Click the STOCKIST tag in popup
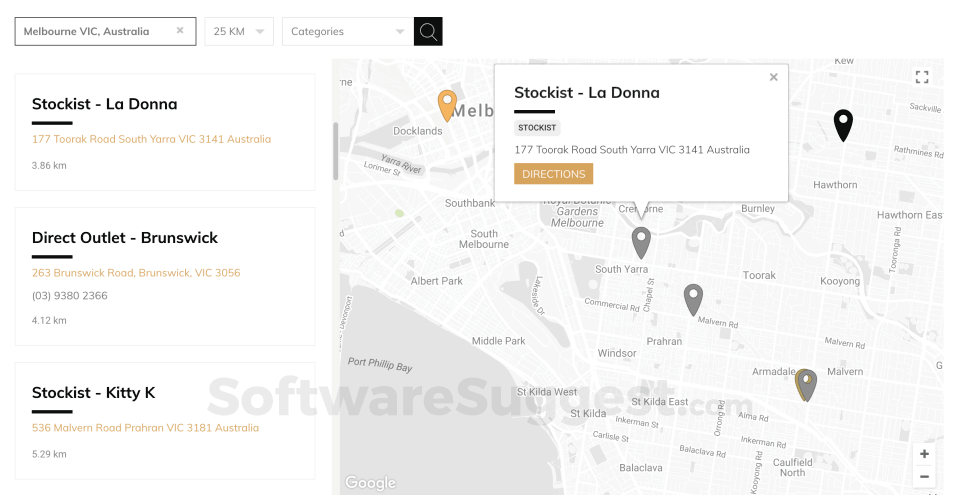 [x=537, y=127]
